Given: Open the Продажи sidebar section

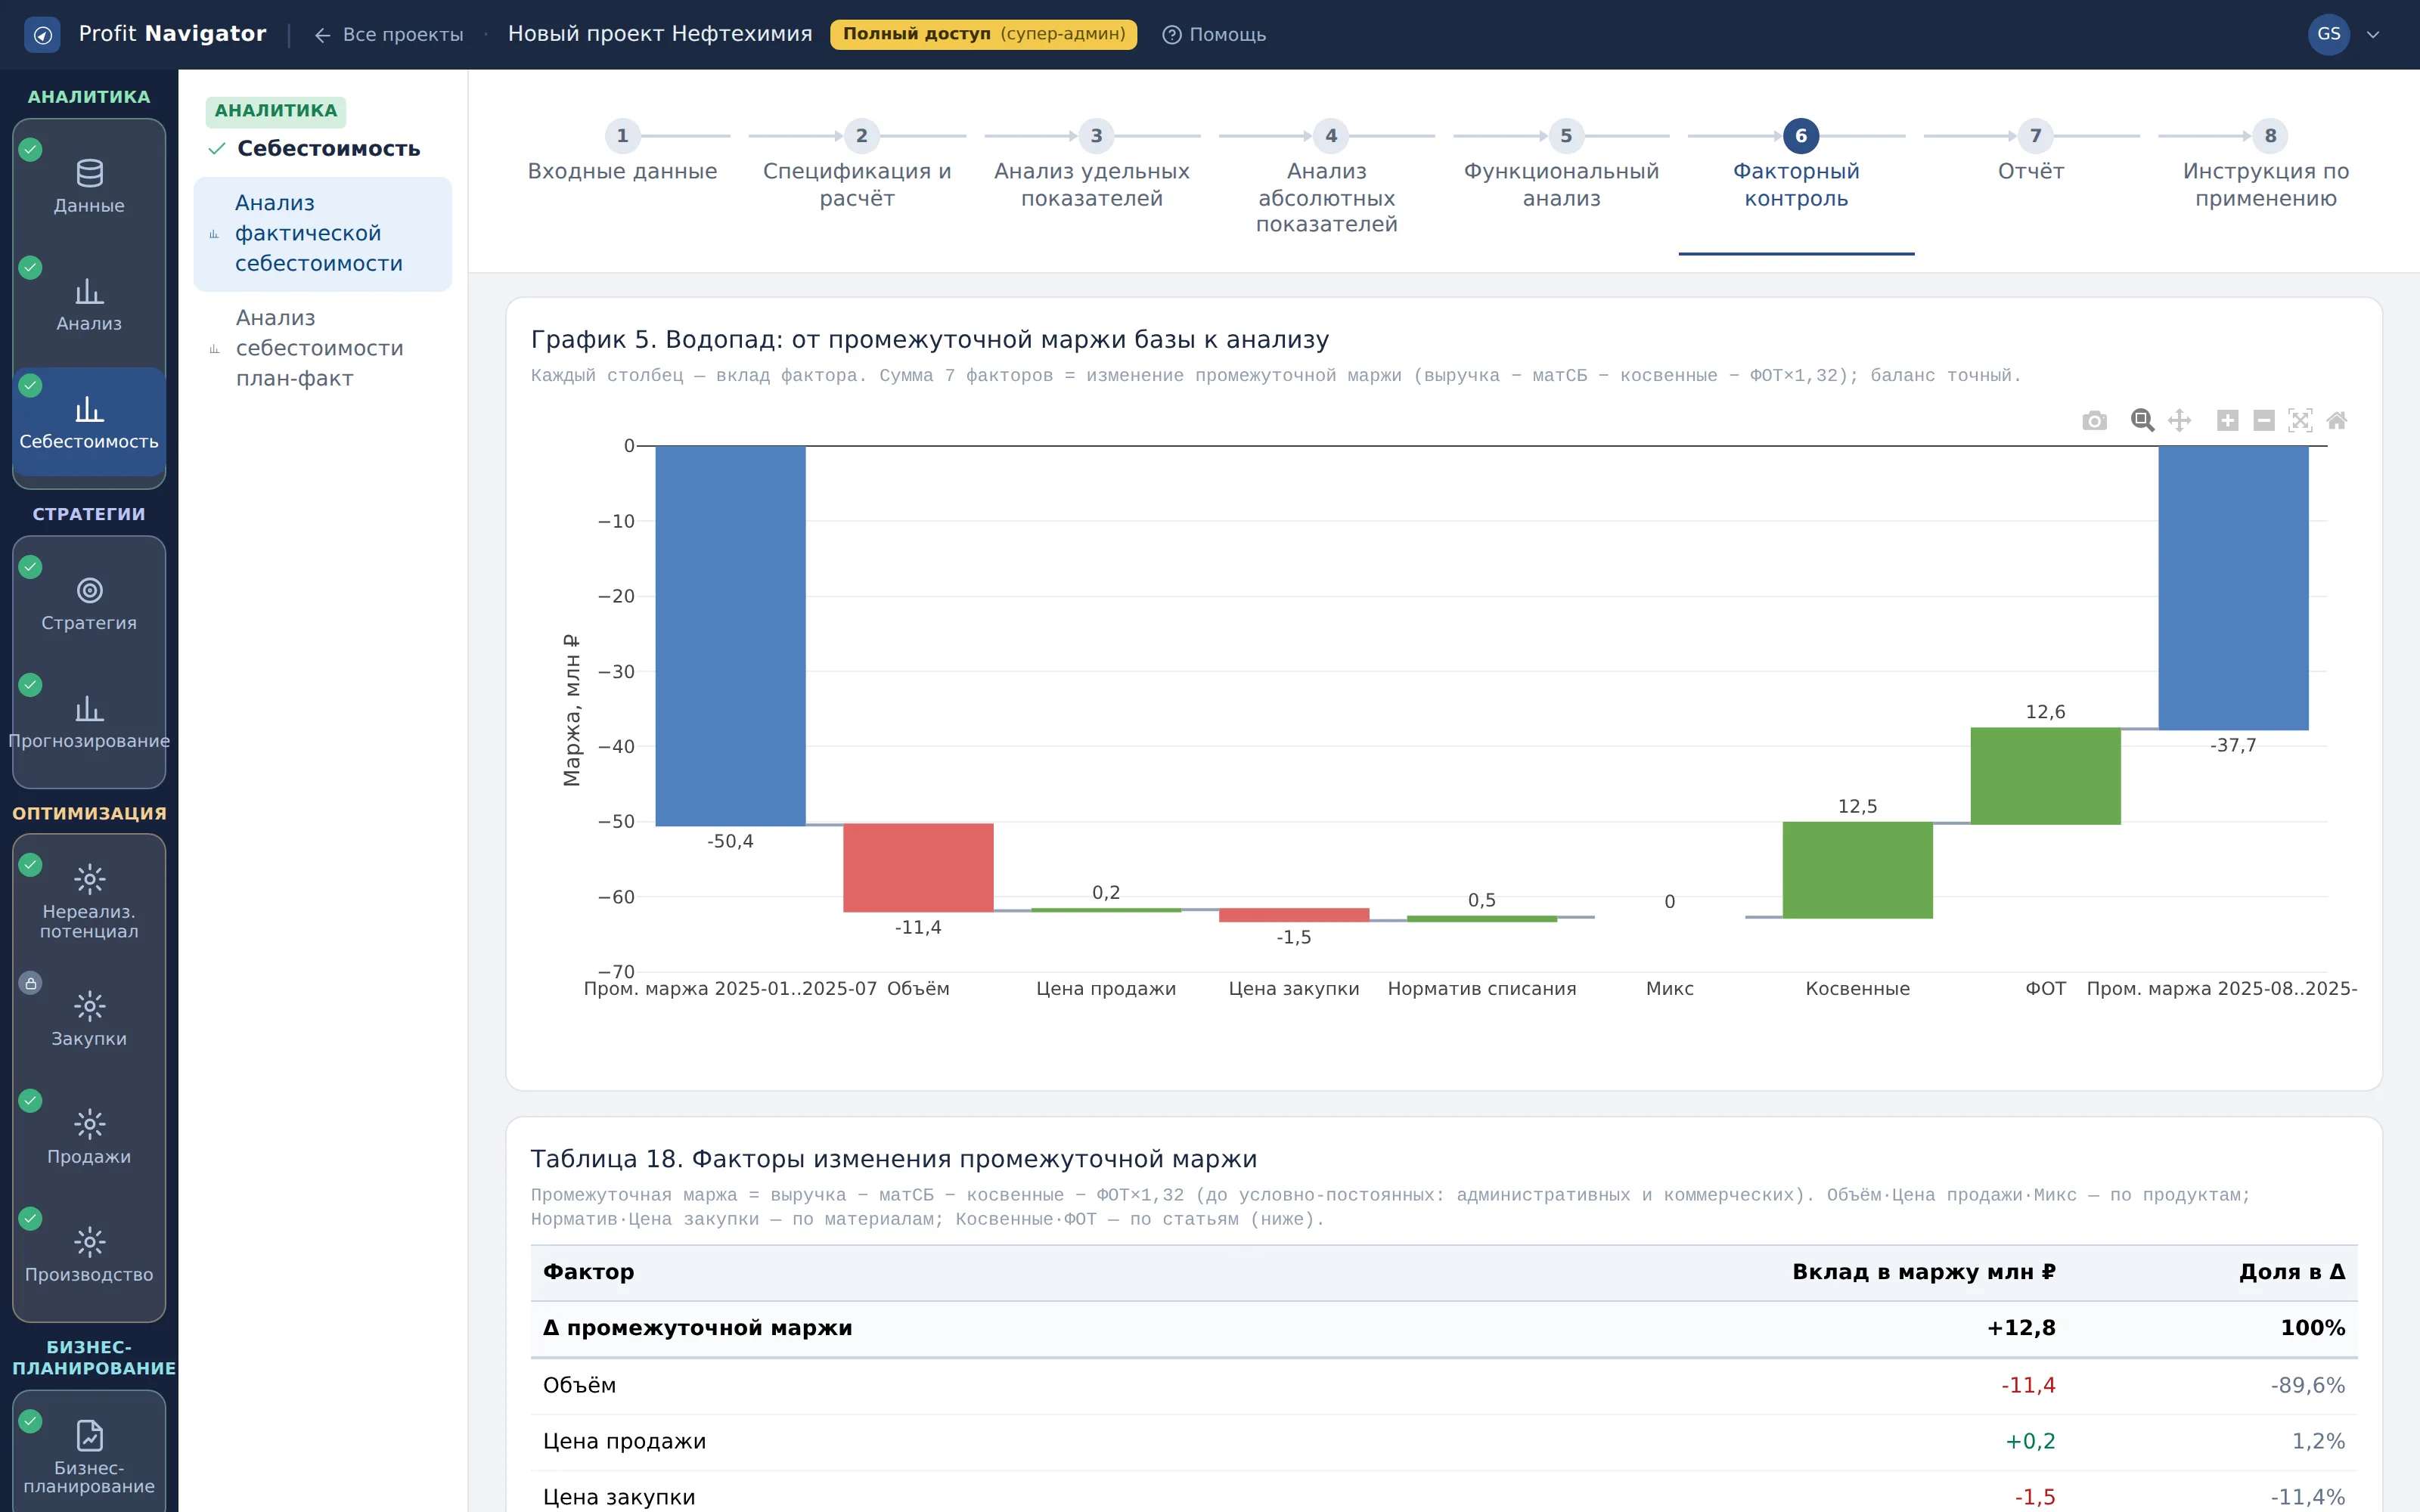Looking at the screenshot, I should 89,1137.
